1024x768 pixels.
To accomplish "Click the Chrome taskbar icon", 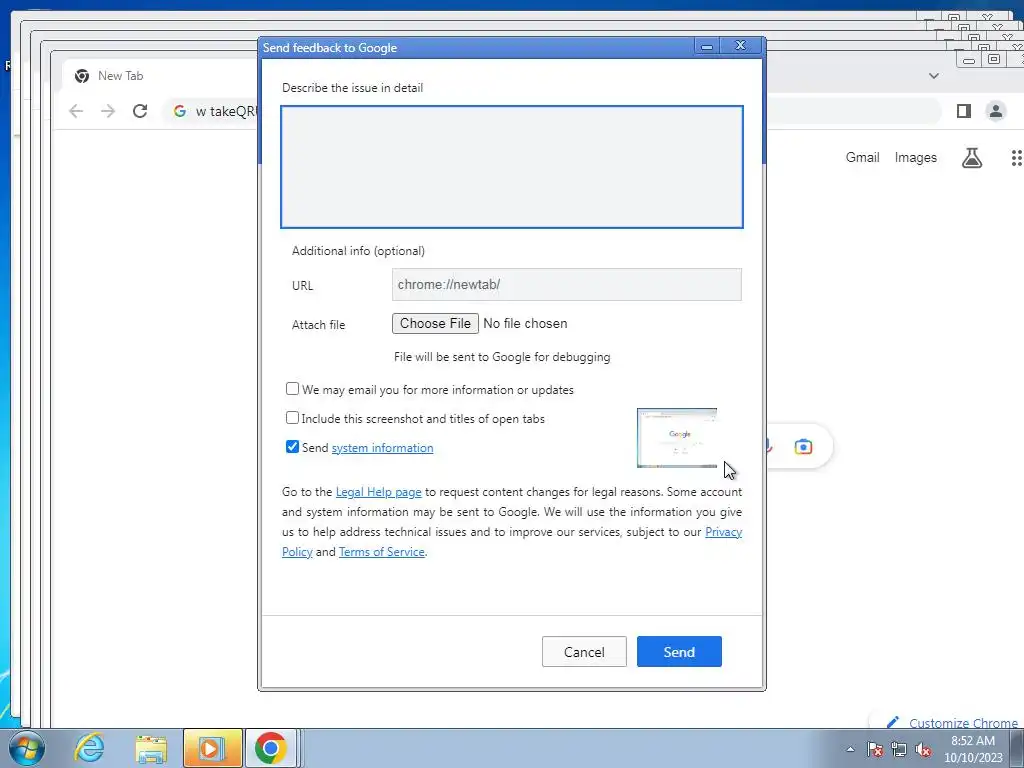I will click(x=270, y=748).
